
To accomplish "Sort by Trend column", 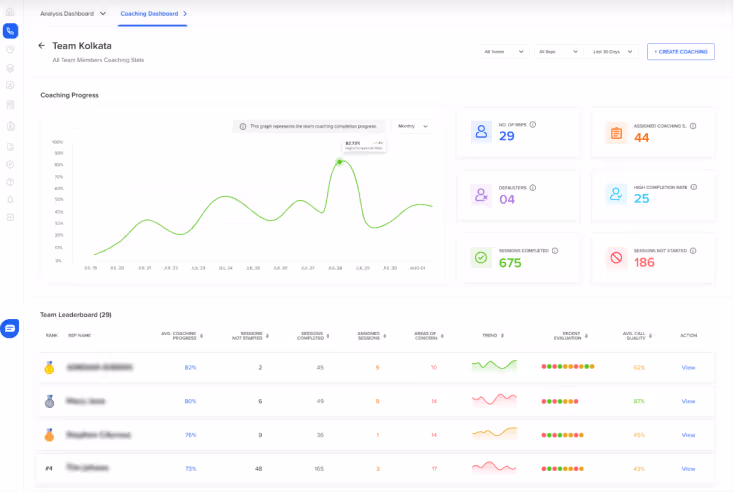I will (x=502, y=335).
